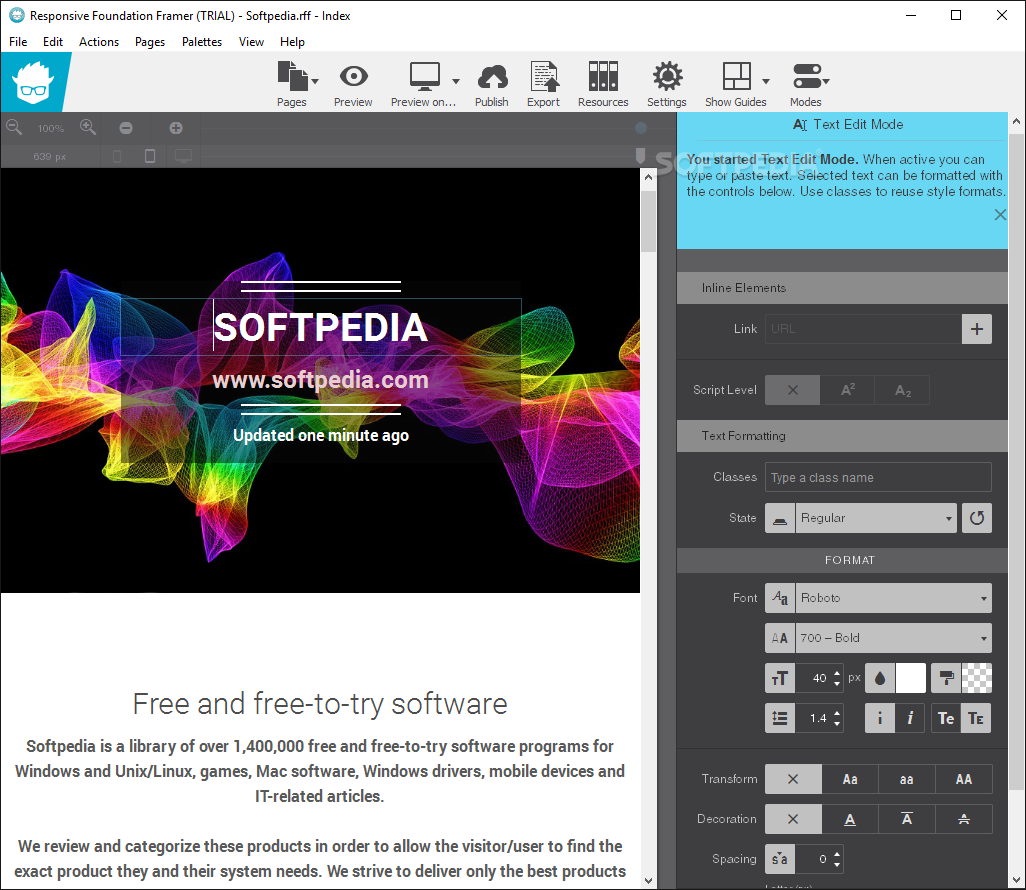Expand the Pages dropdown arrow
The height and width of the screenshot is (890, 1026).
(x=315, y=82)
